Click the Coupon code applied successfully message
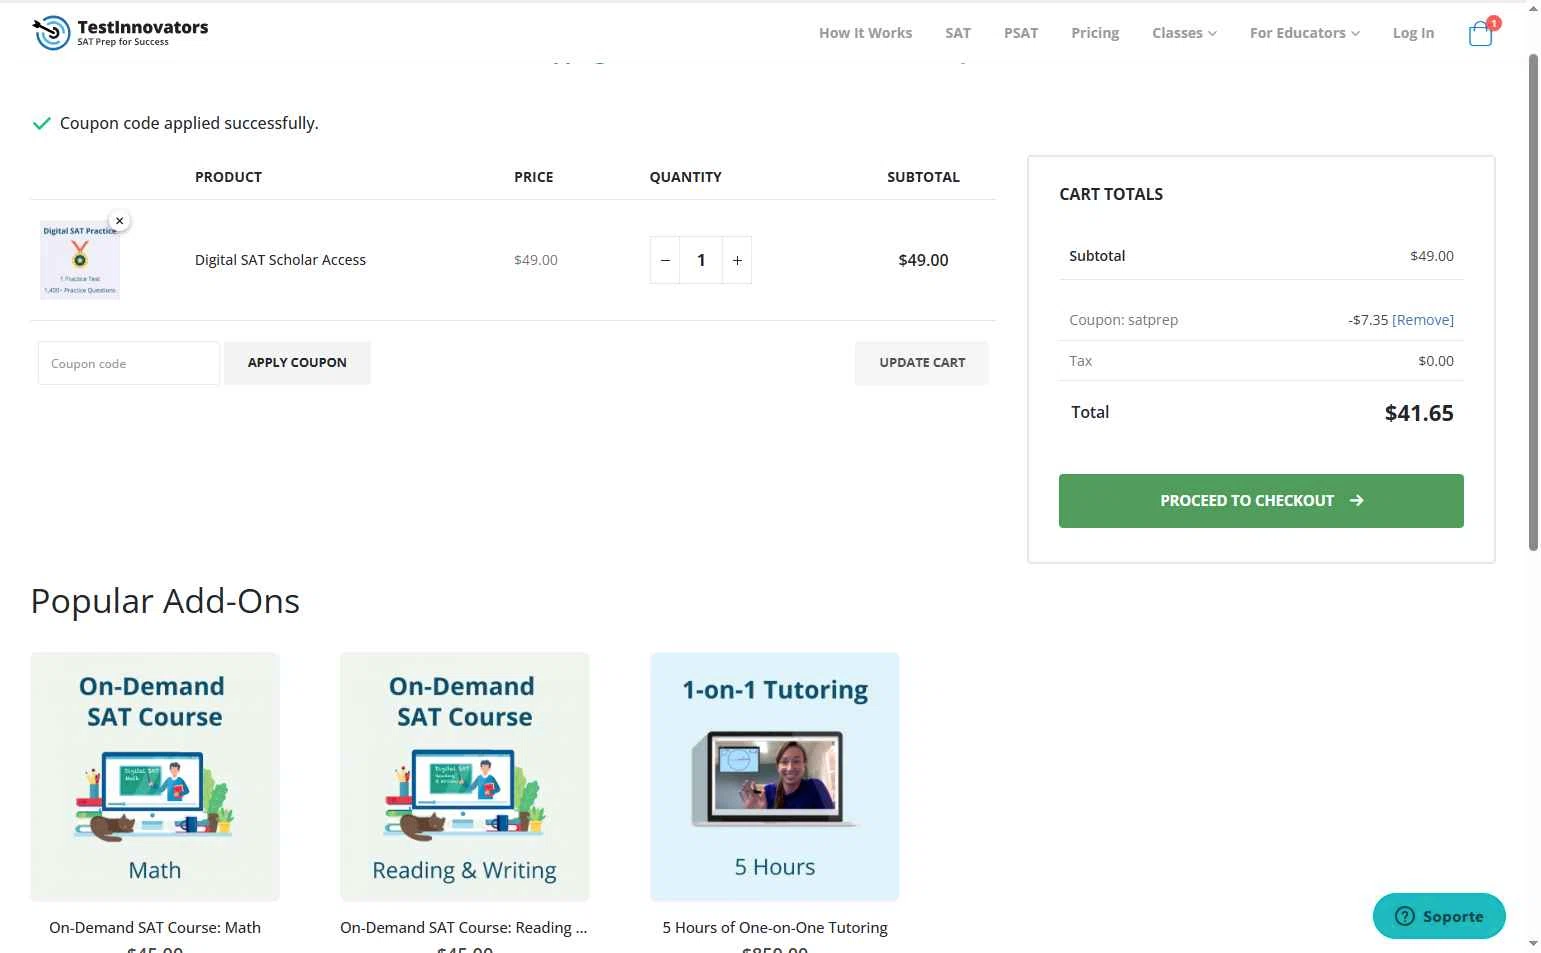Screen dimensions: 1541x953 (x=189, y=123)
